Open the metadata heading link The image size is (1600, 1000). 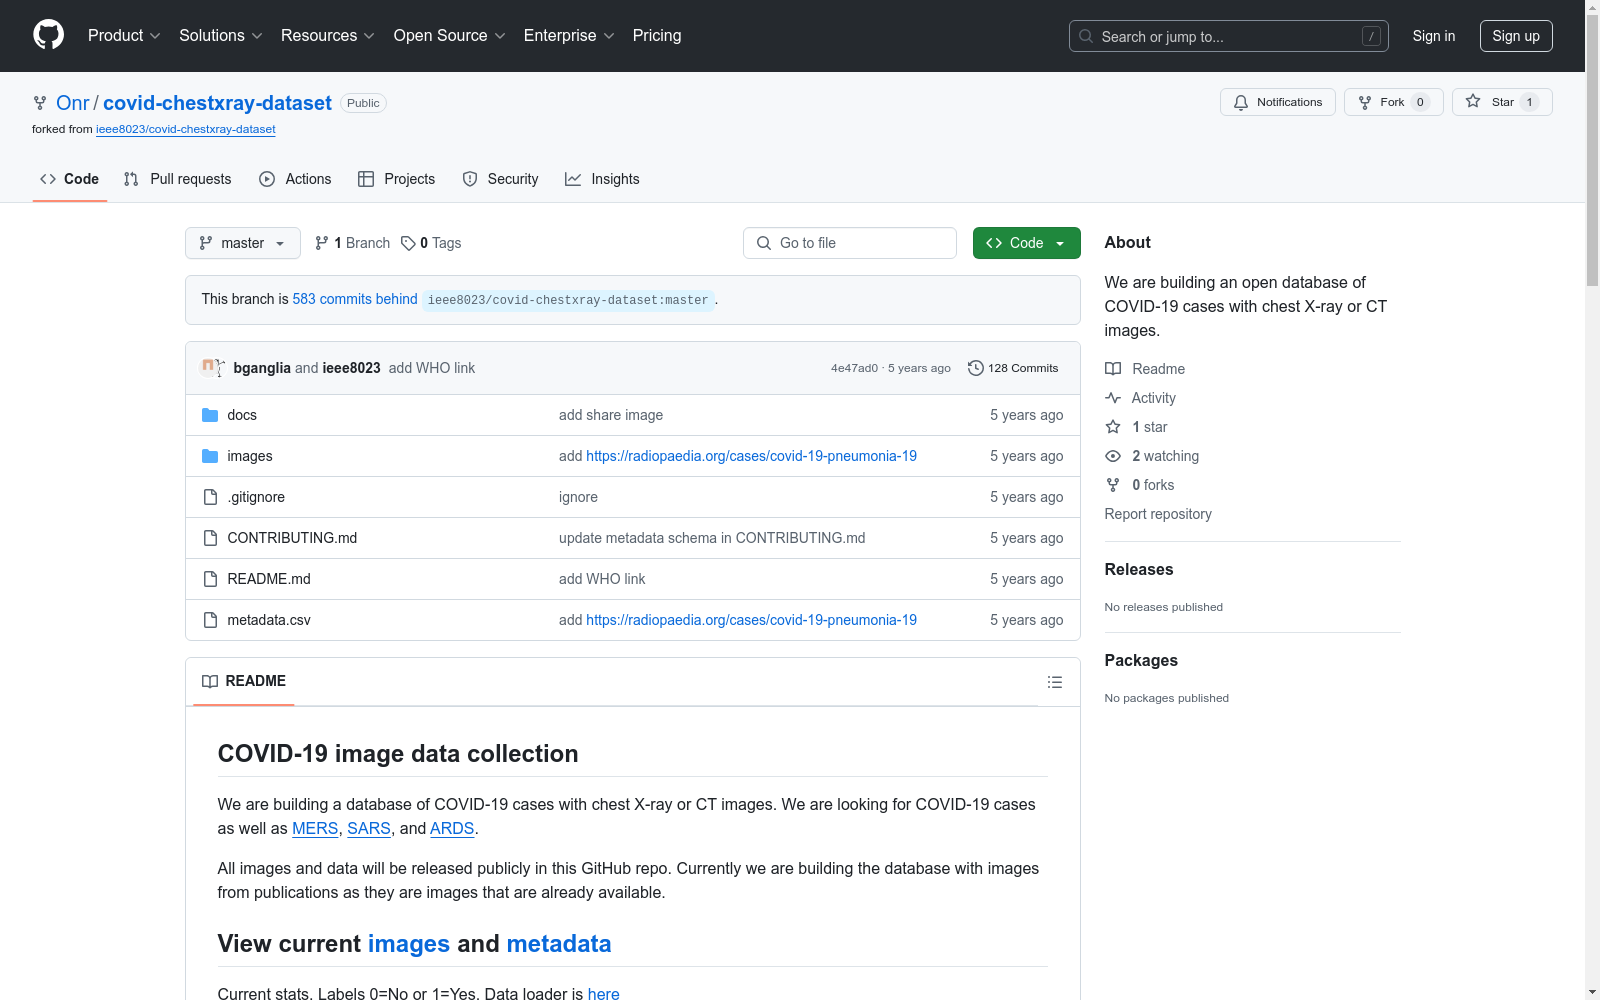[x=558, y=944]
